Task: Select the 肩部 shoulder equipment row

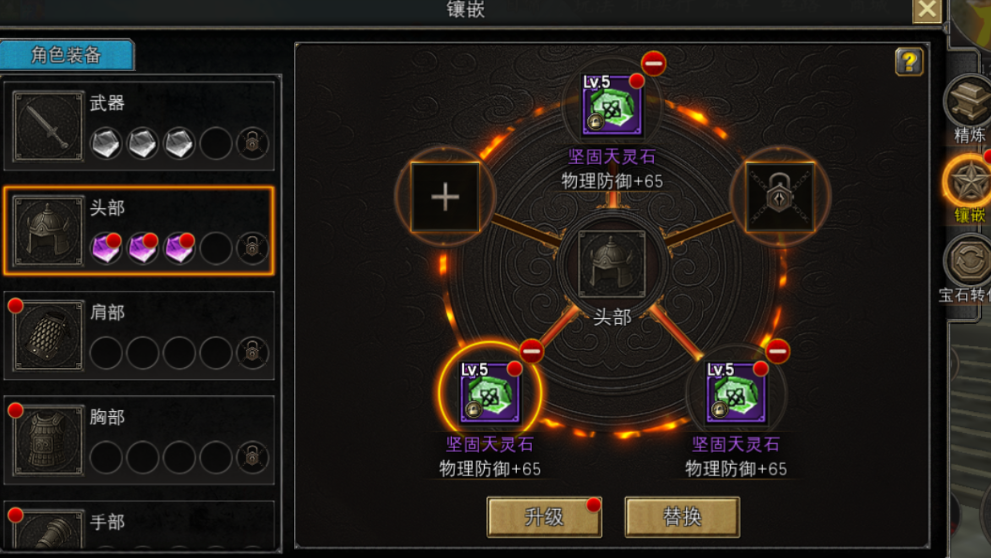Action: pos(139,336)
